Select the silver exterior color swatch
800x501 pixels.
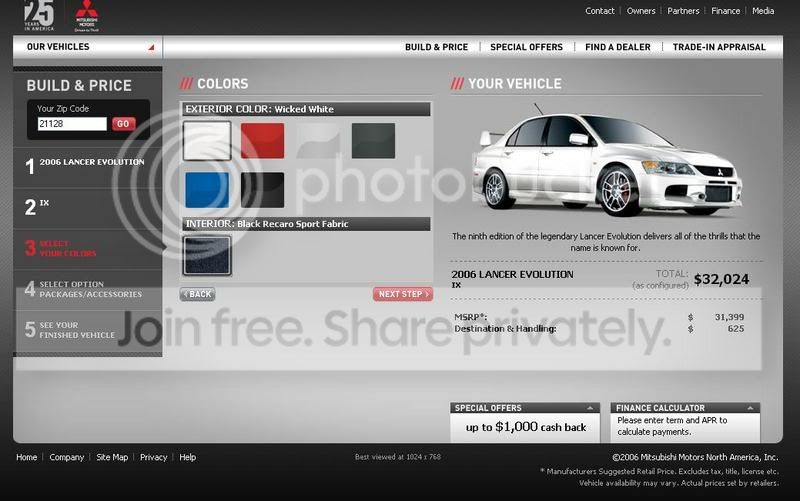(x=318, y=140)
